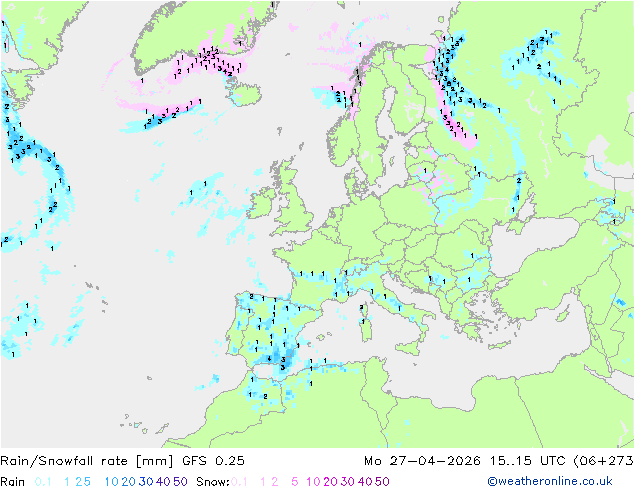Click the Rain/Snowfall rate [mm] title
Image resolution: width=634 pixels, height=490 pixels.
point(87,461)
